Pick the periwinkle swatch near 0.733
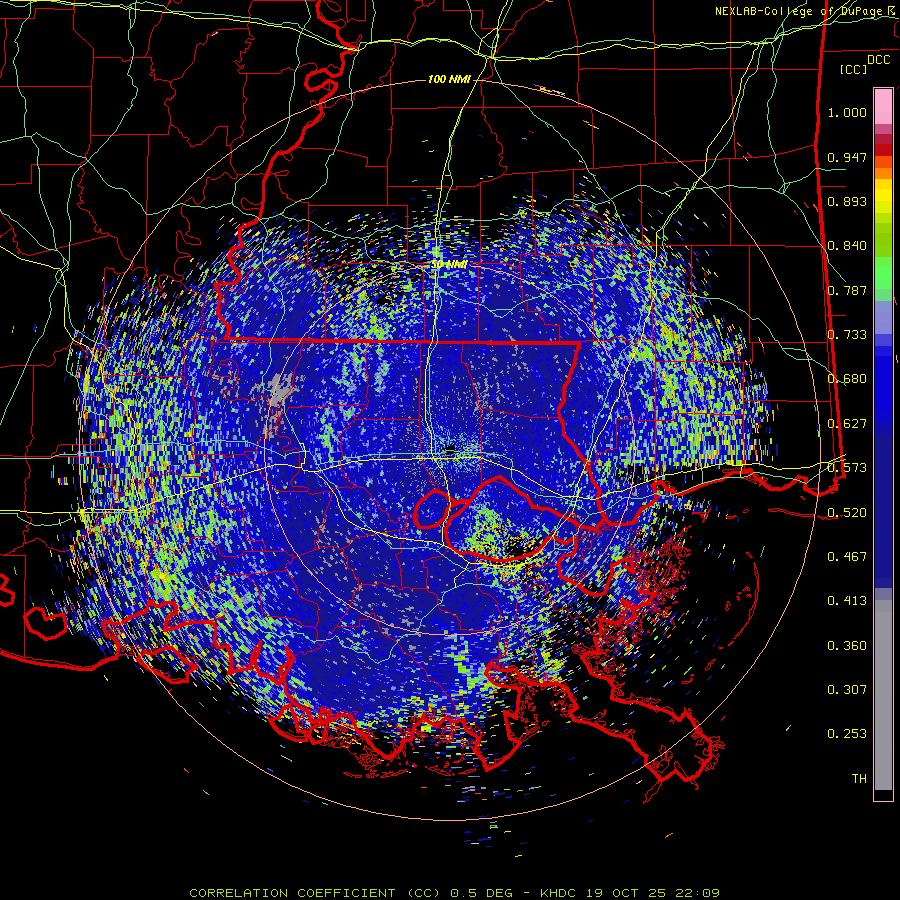 click(x=883, y=317)
